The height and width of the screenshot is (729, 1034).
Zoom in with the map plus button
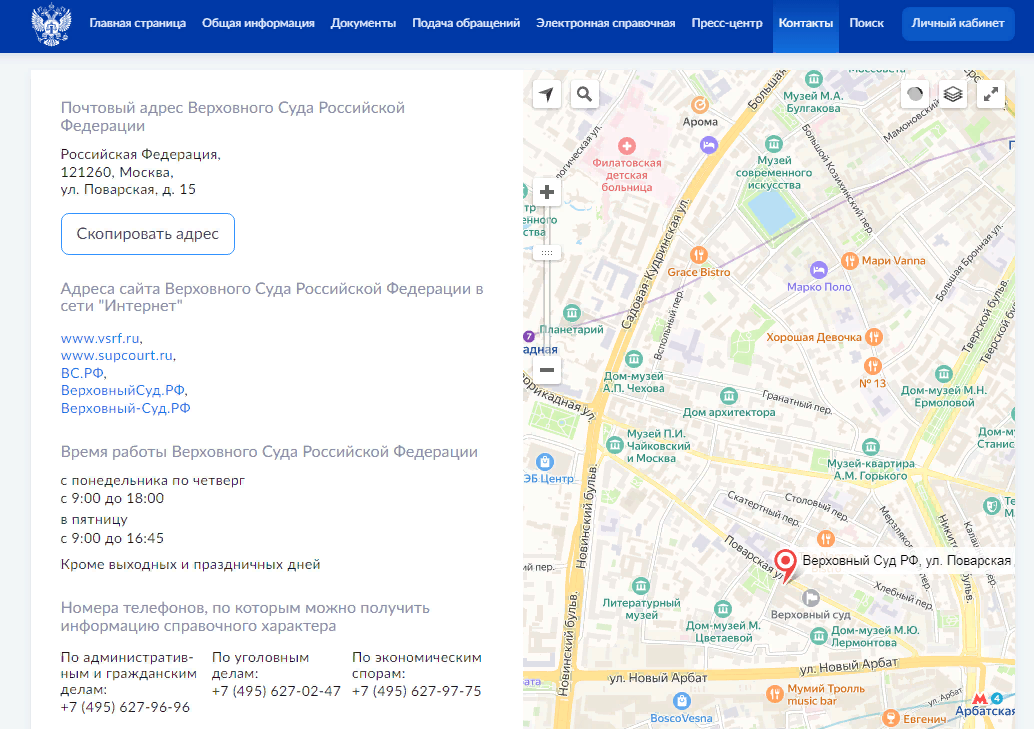point(547,192)
